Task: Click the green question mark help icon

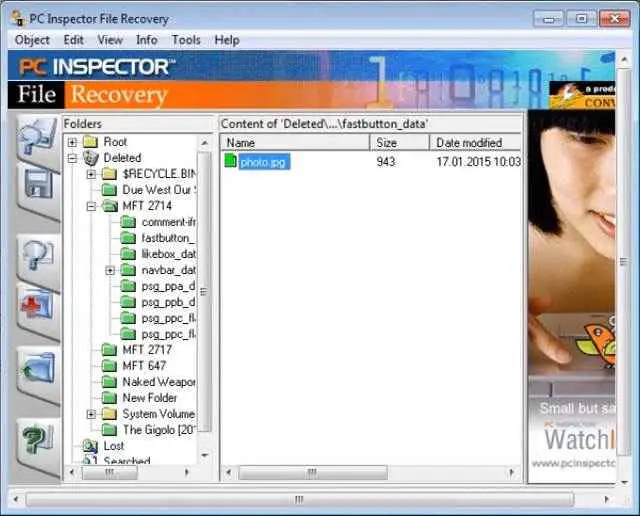Action: (x=38, y=440)
